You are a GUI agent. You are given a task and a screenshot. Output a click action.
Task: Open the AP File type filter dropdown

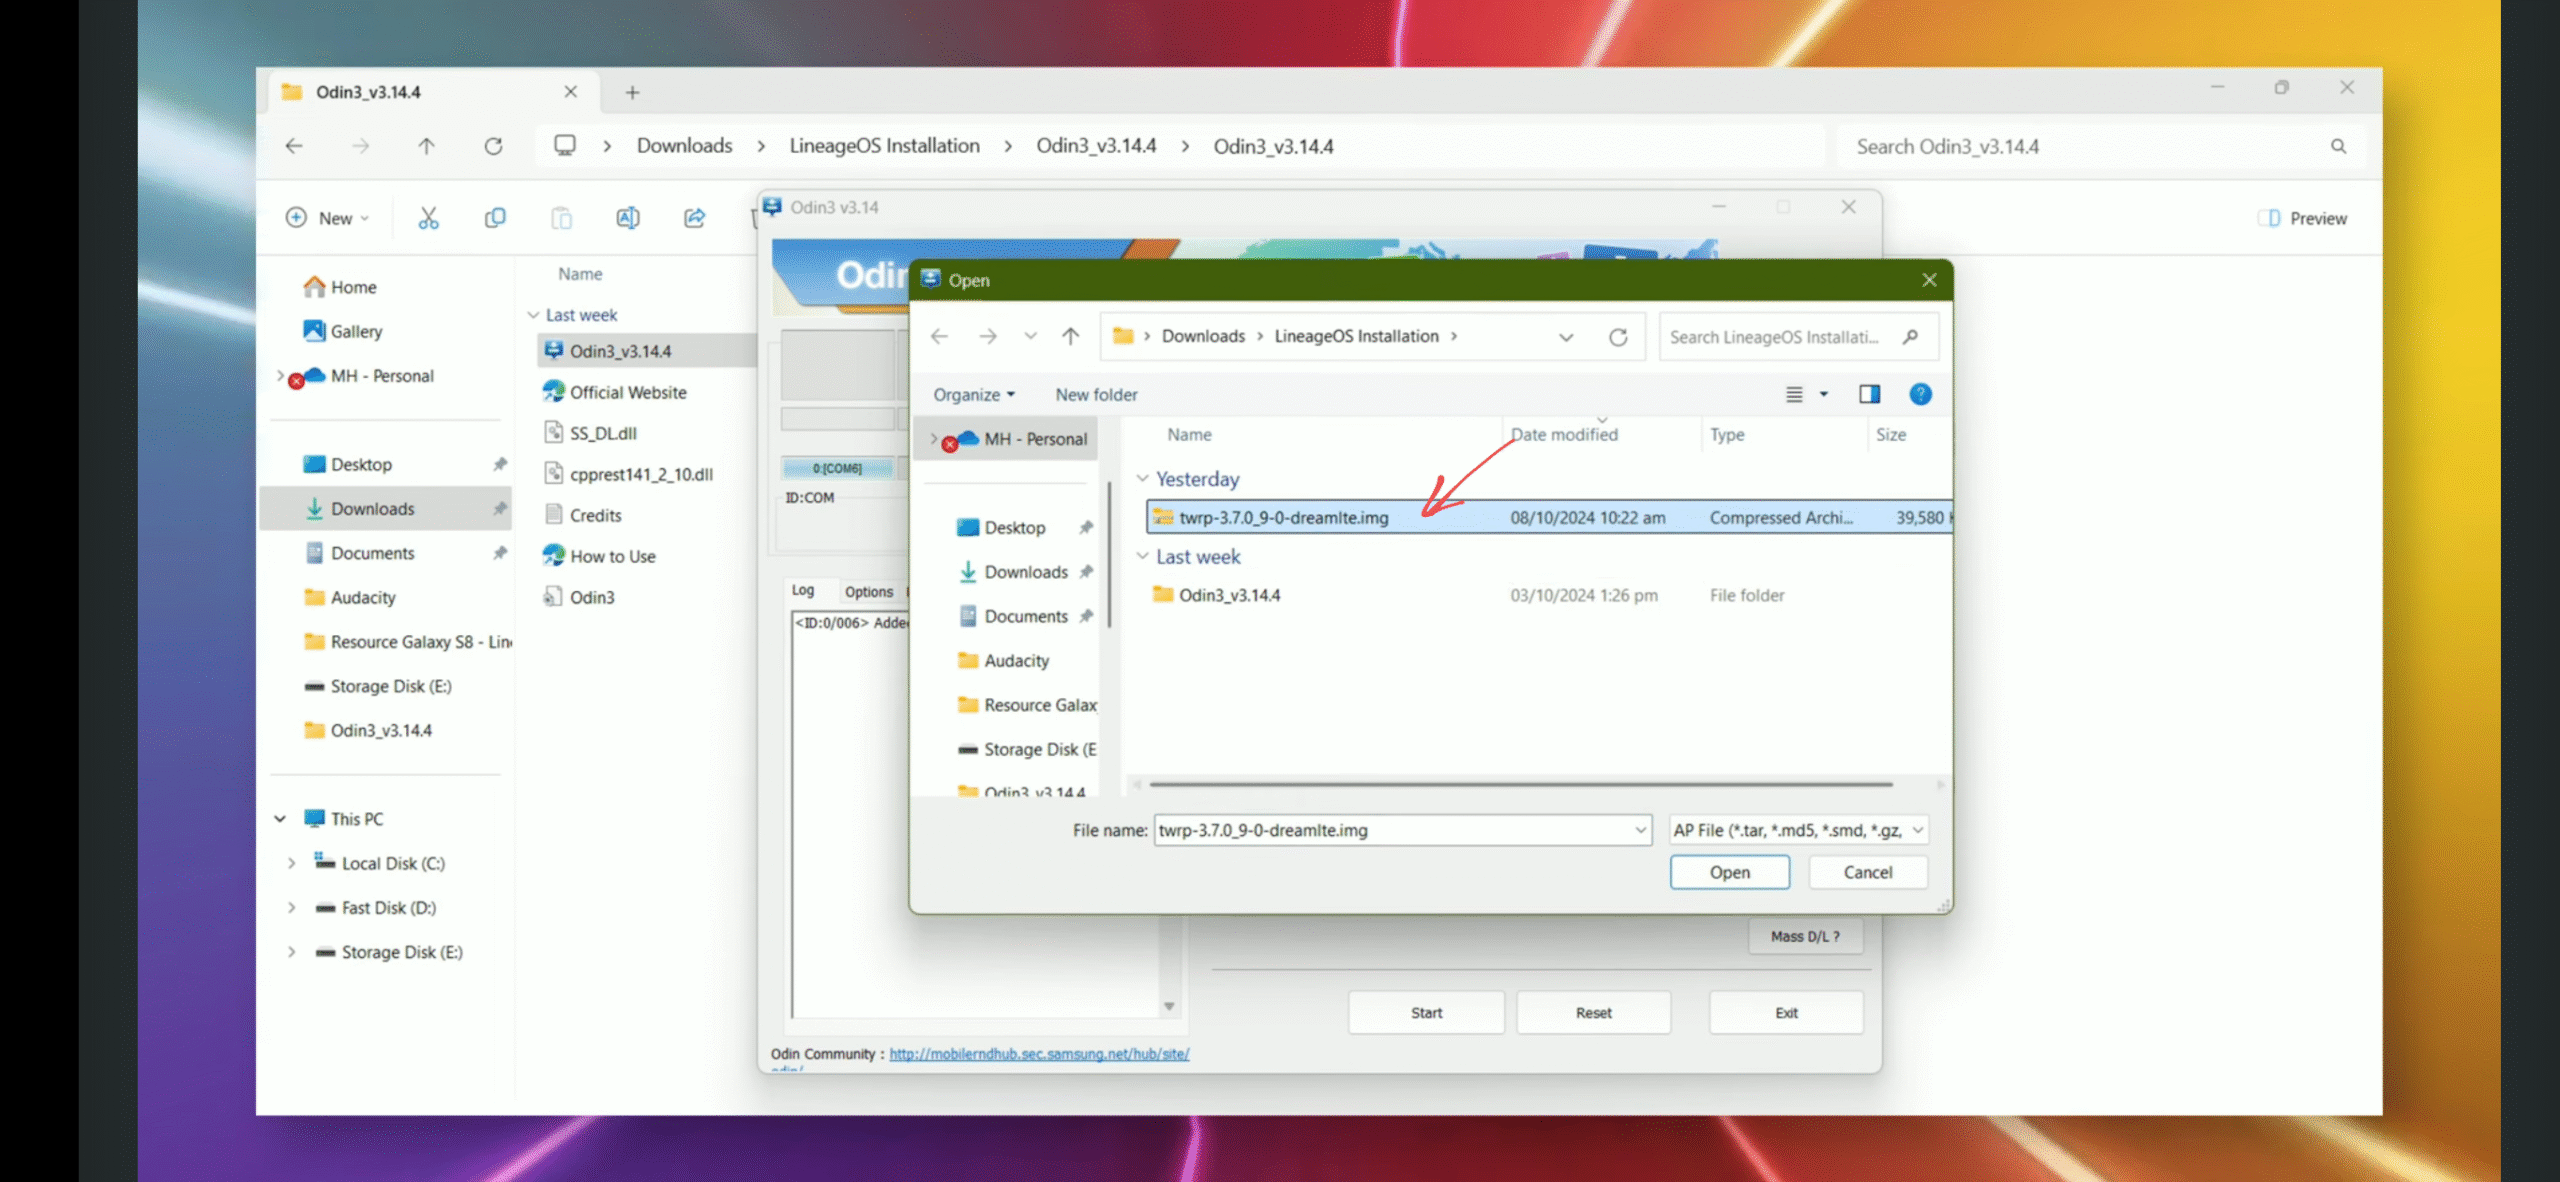[x=1797, y=830]
